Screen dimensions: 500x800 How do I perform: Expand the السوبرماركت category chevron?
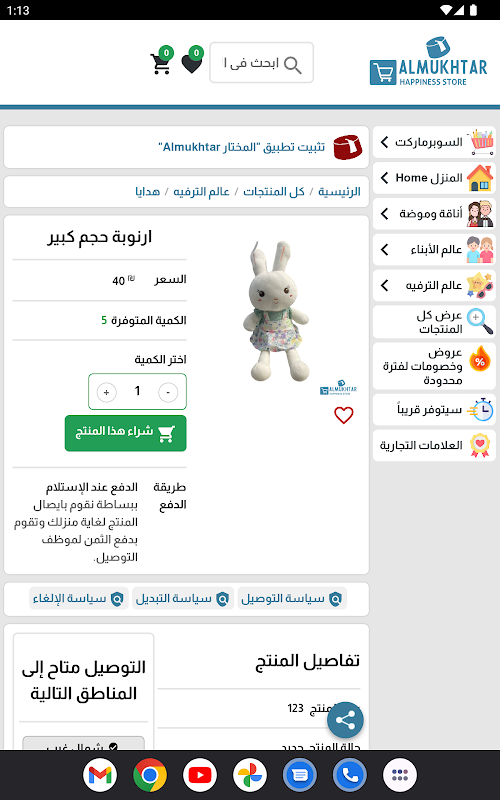385,142
